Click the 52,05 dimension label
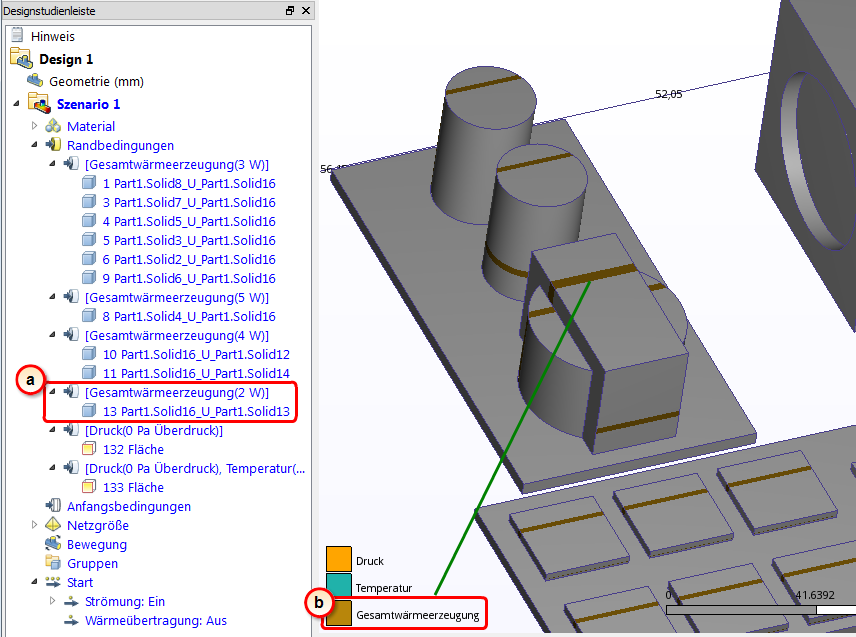 coord(669,94)
